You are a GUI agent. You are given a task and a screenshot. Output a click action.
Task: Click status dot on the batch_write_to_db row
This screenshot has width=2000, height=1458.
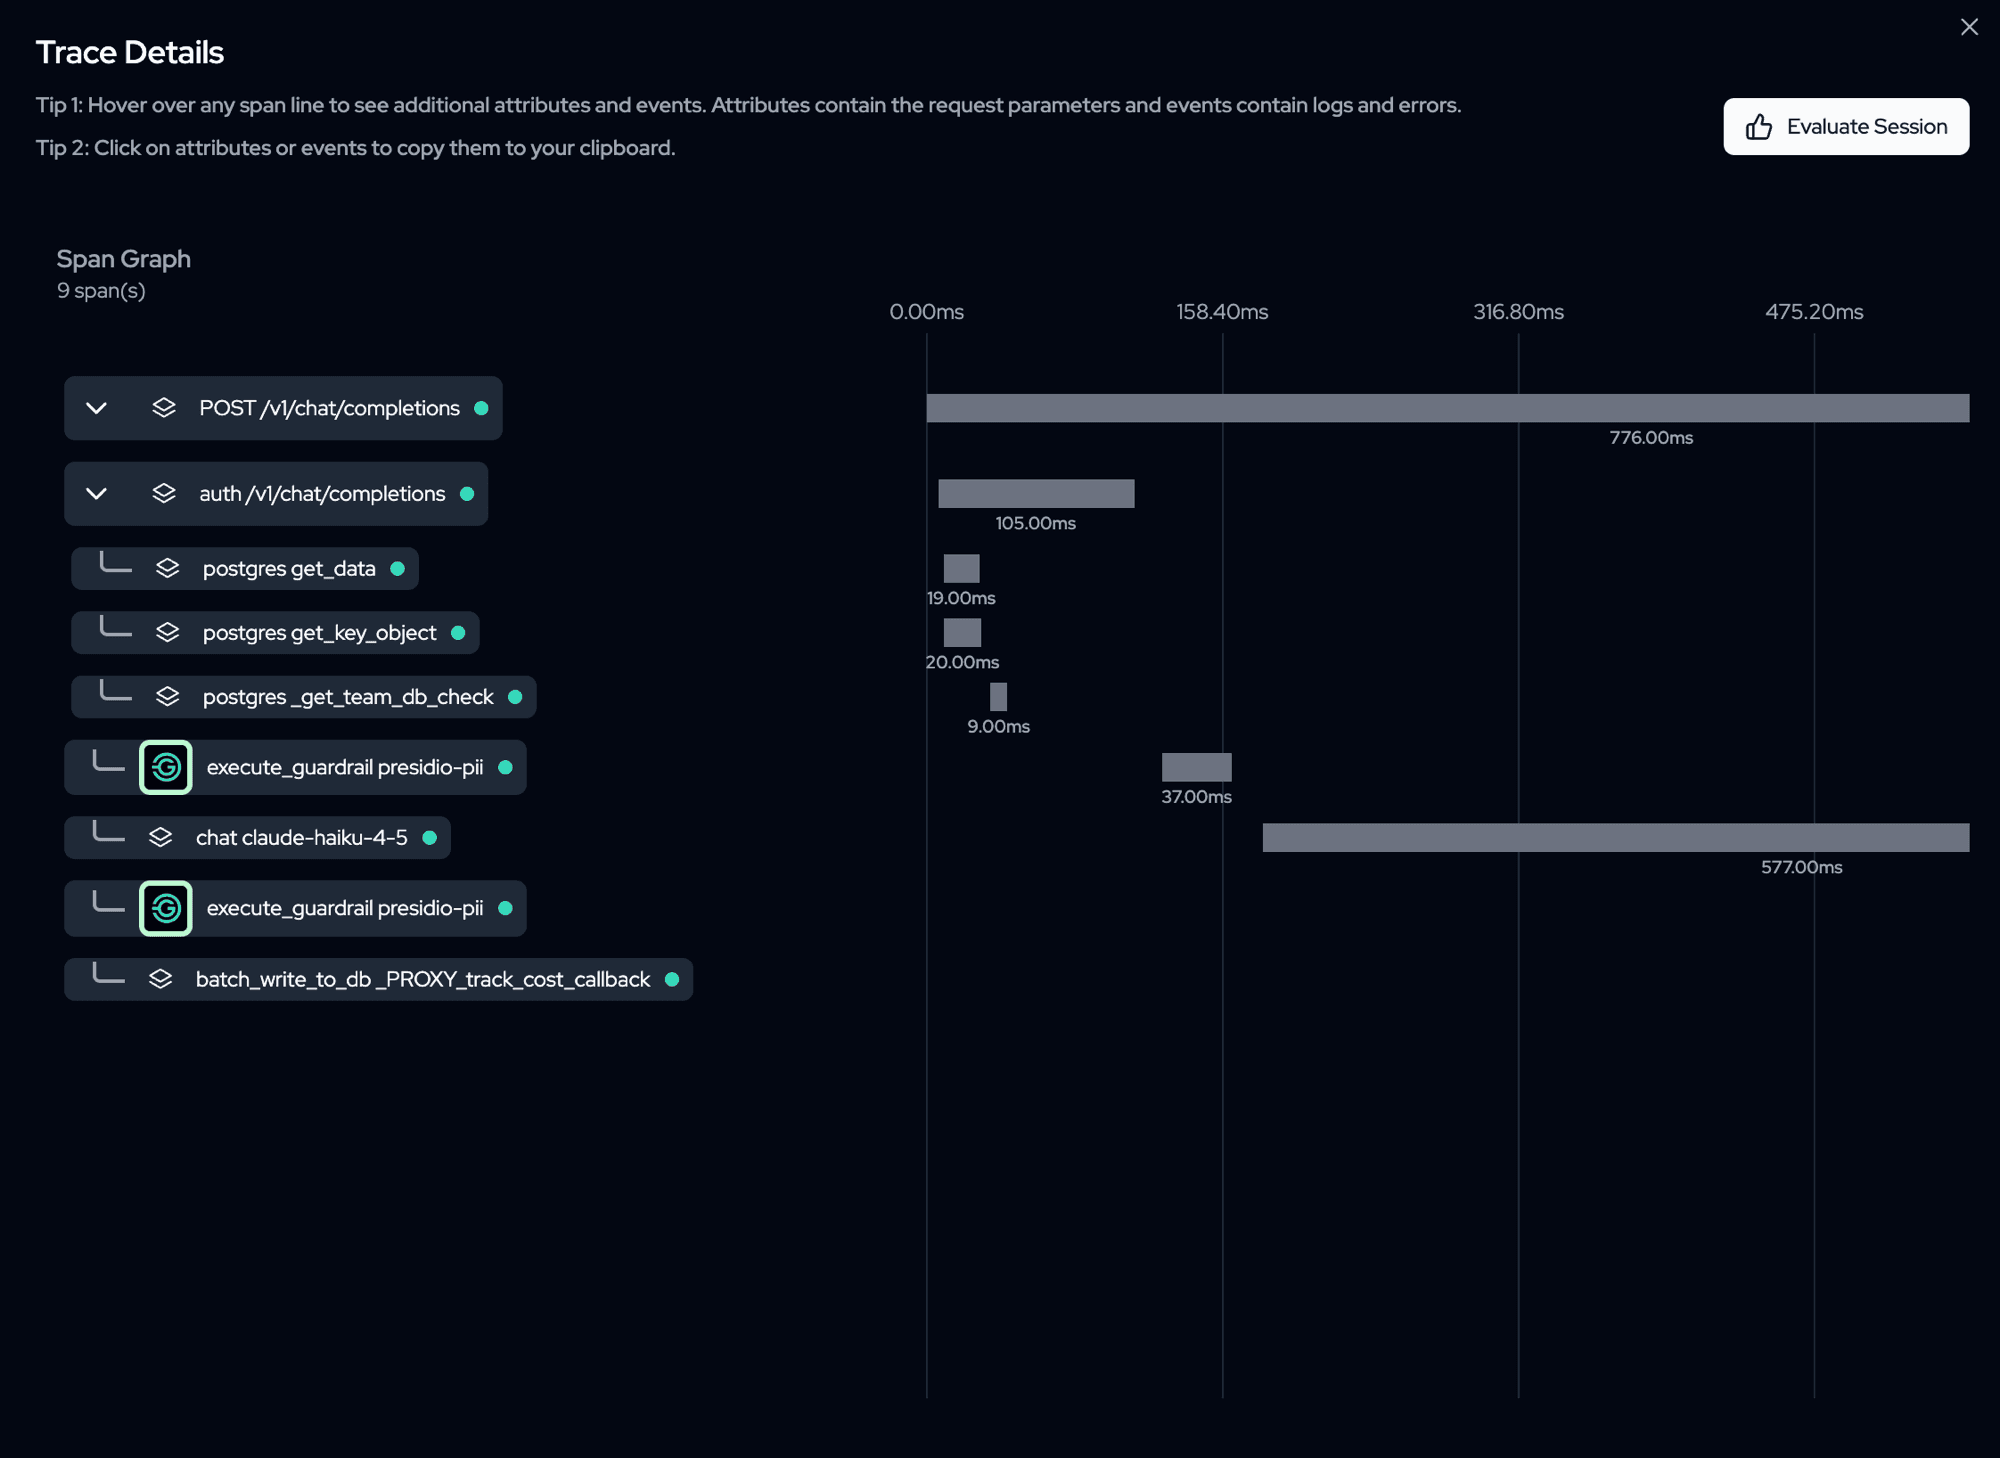point(672,980)
